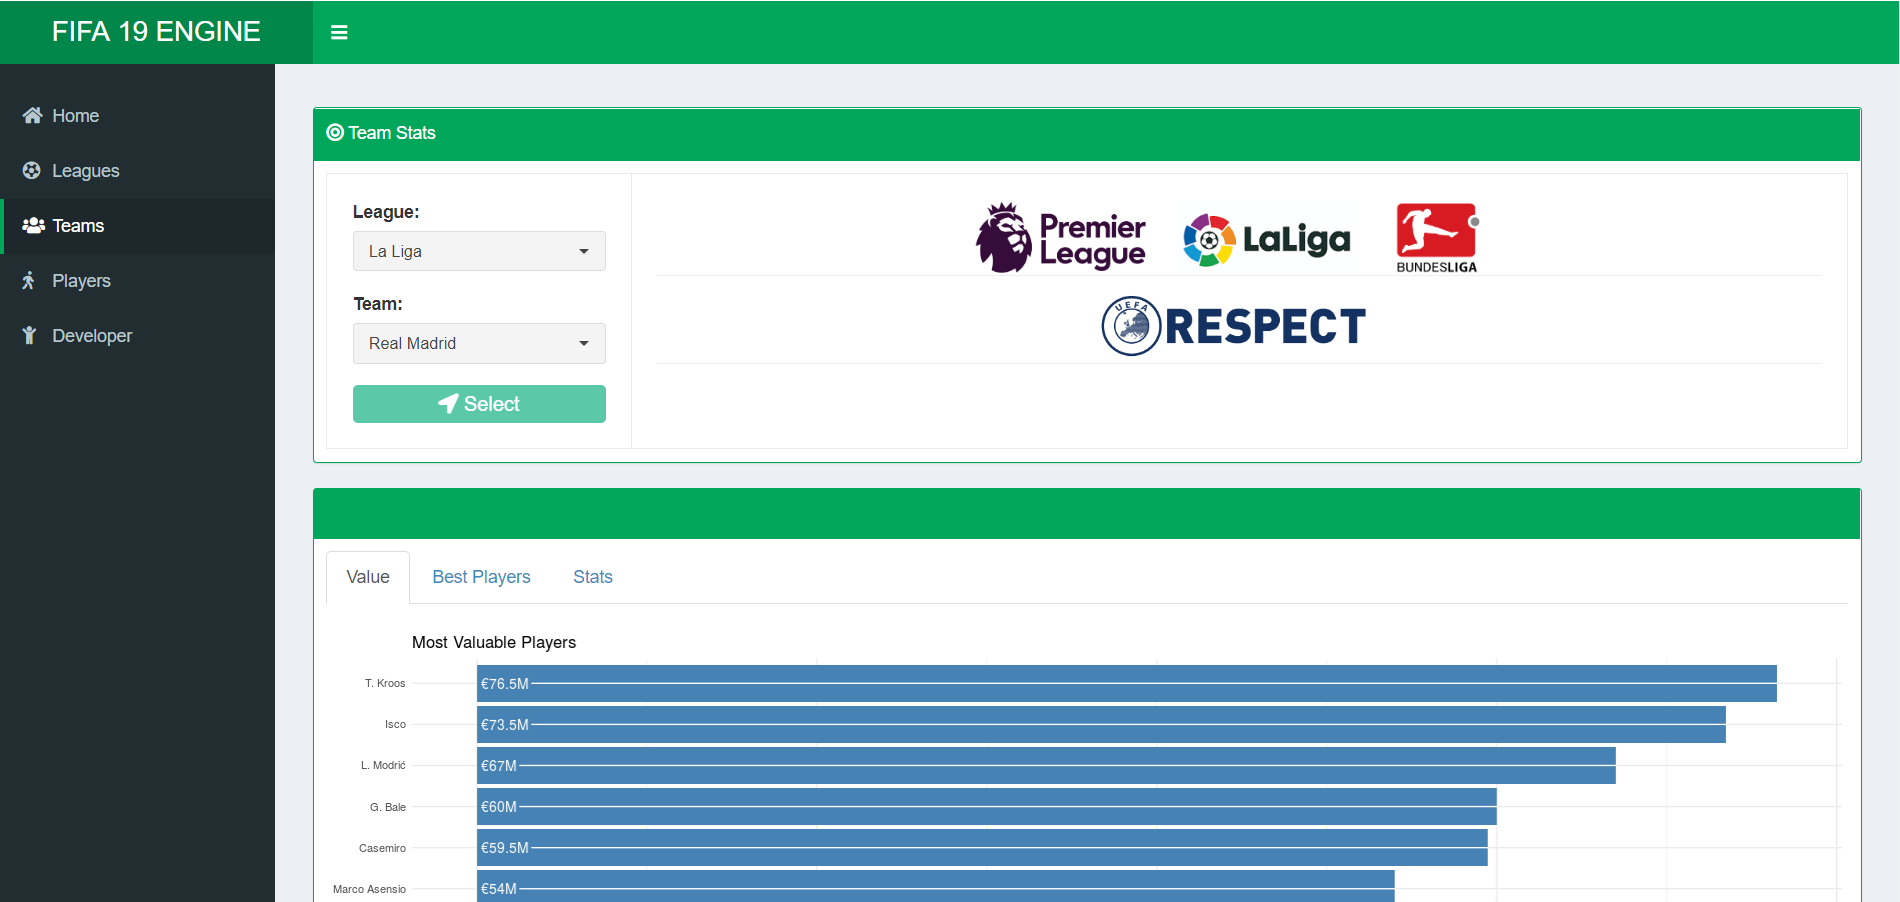This screenshot has height=902, width=1900.
Task: Click the Premier League logo
Action: point(1061,238)
